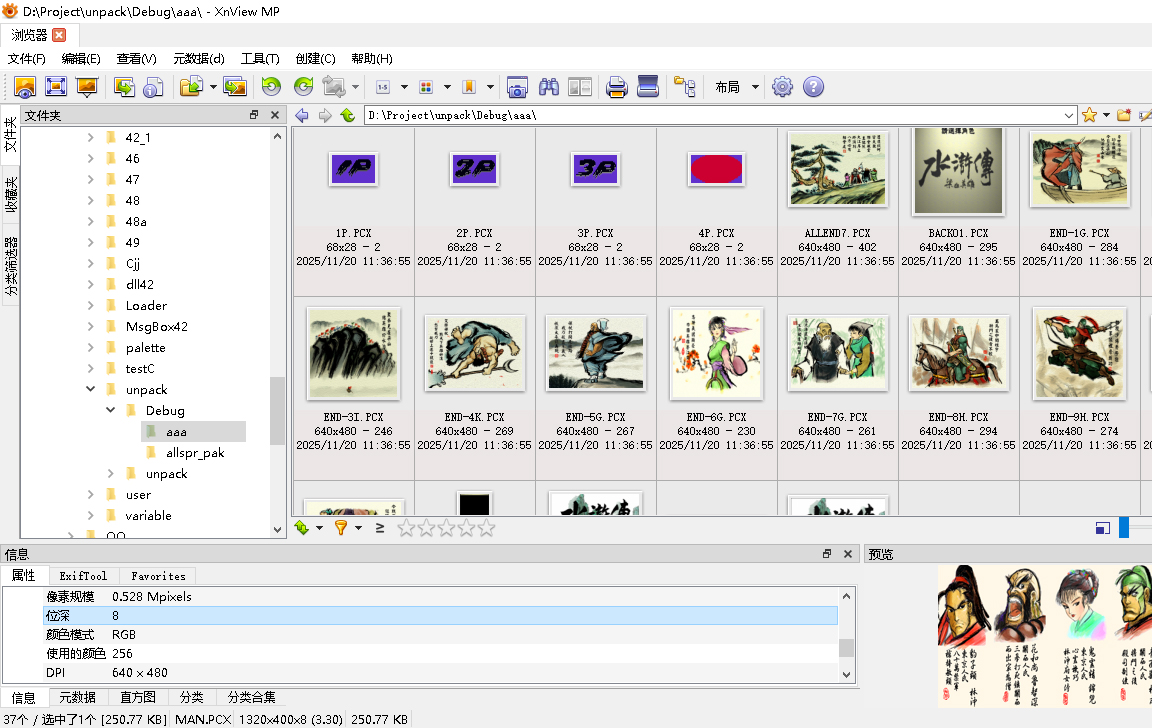The width and height of the screenshot is (1152, 728).
Task: Open the 收藏夹 side tab
Action: point(10,195)
